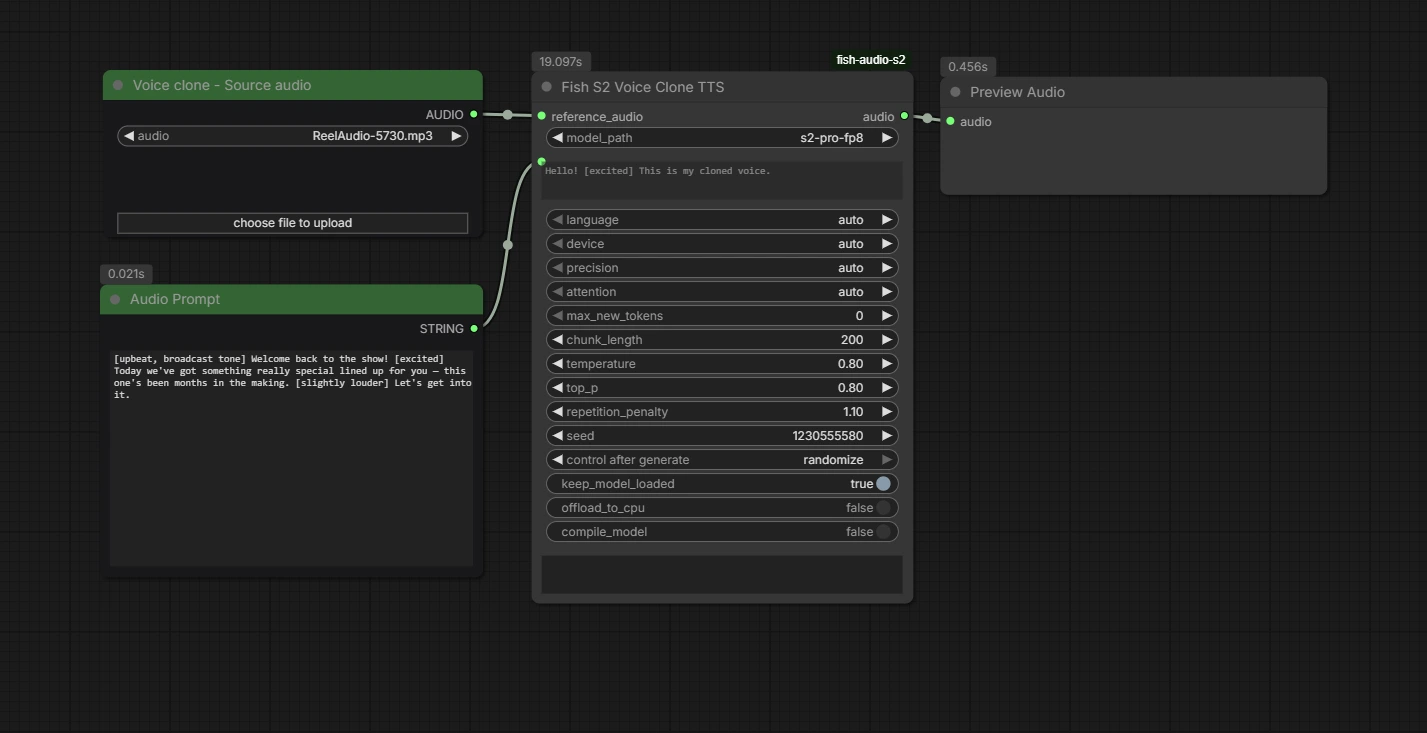
Task: Toggle keep_model_loaded switch off
Action: [882, 484]
